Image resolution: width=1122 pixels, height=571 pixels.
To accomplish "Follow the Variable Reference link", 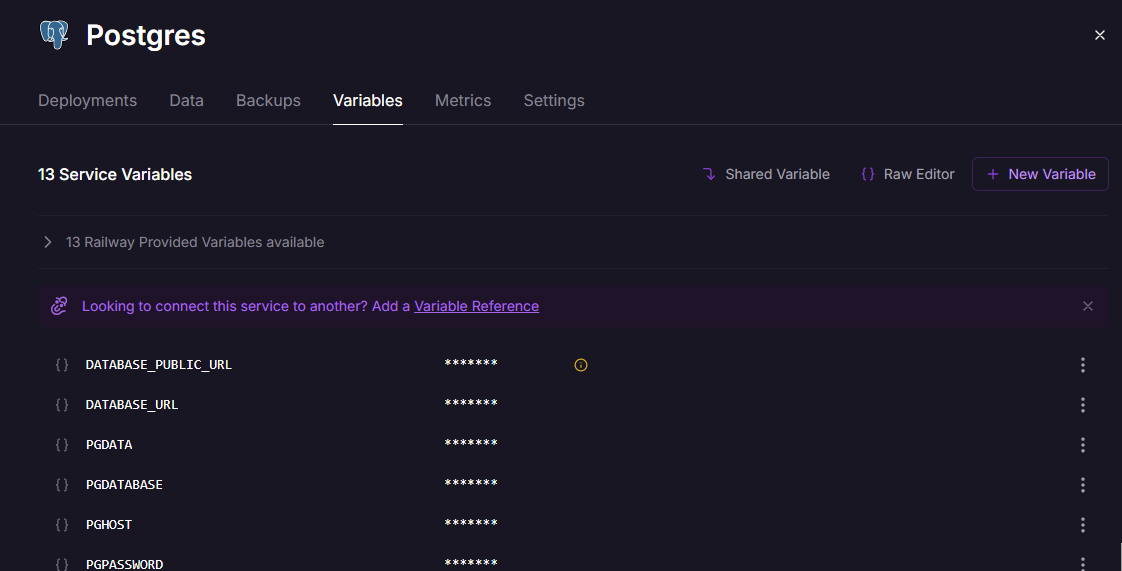I will pyautogui.click(x=477, y=306).
